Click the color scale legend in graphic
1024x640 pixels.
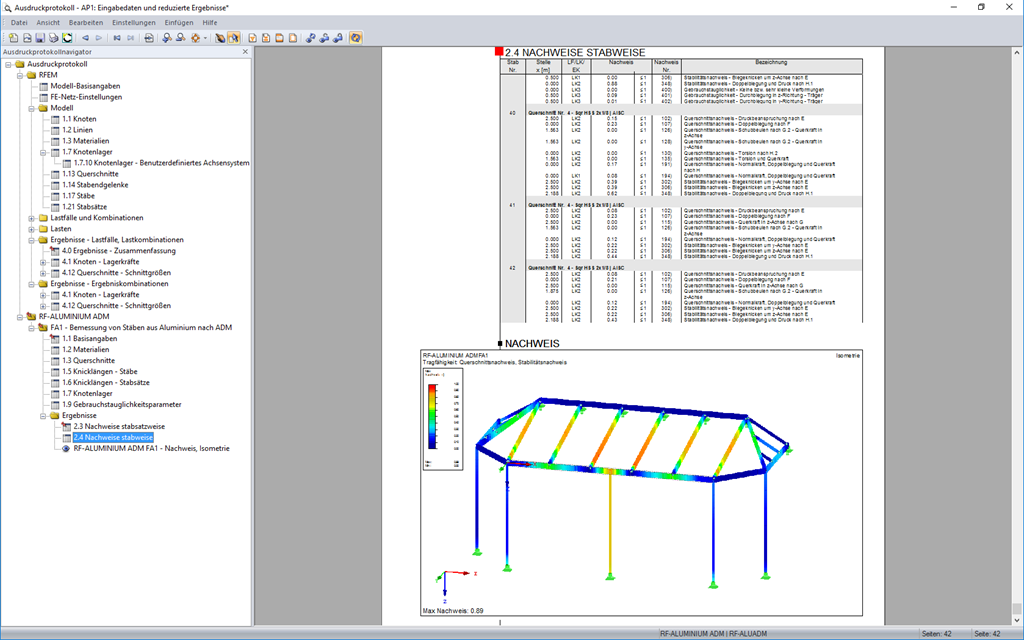(443, 419)
